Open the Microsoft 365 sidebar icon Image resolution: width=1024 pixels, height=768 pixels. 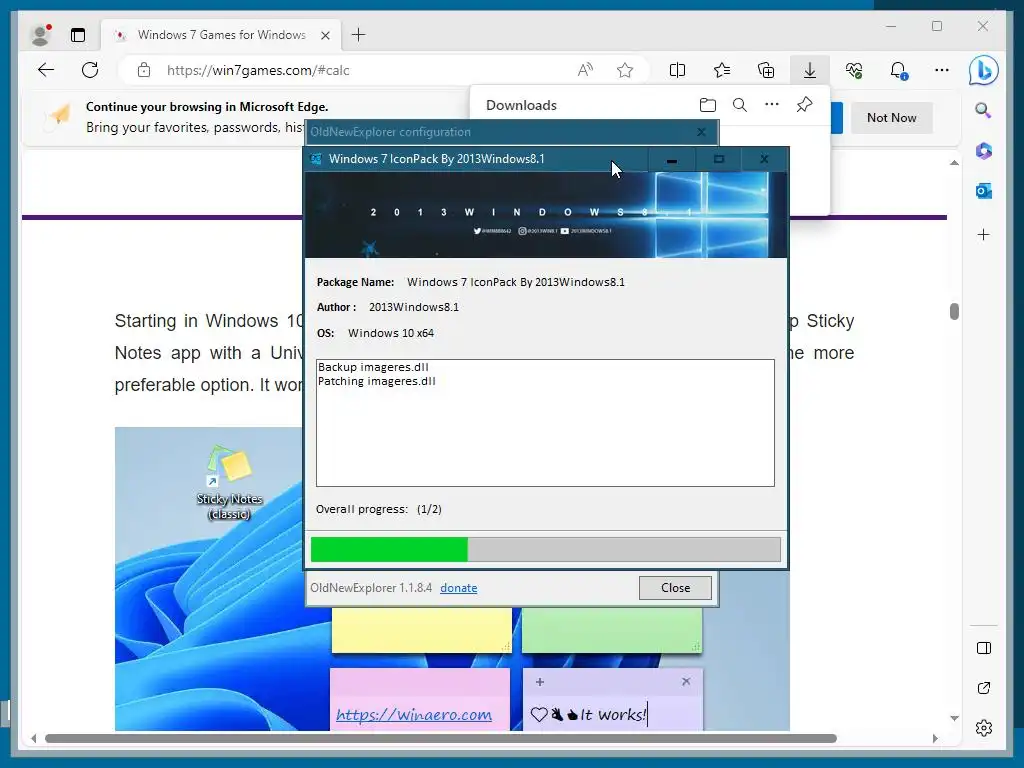click(x=984, y=151)
